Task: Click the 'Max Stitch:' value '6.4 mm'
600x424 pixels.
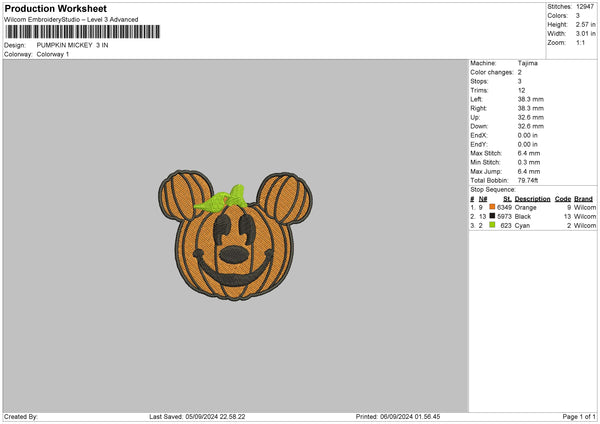Action: [x=529, y=153]
